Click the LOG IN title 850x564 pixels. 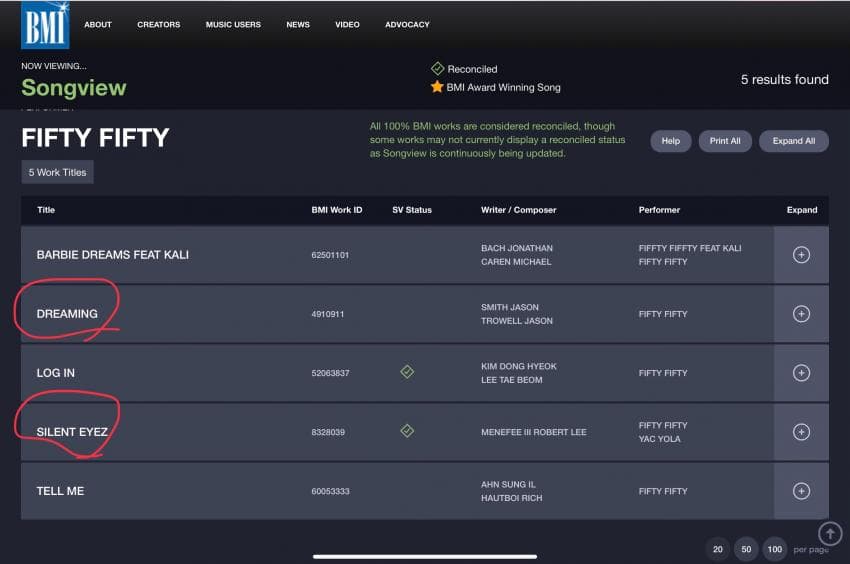click(x=56, y=373)
